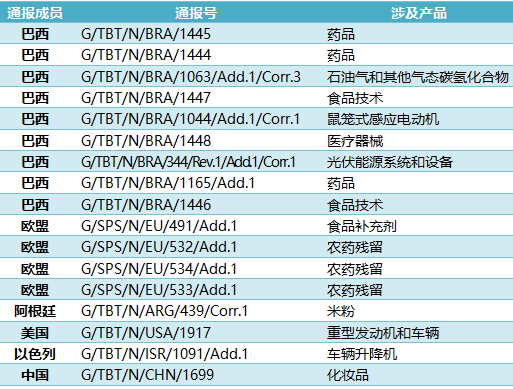Click product 重型发动机和车辆
This screenshot has height=389, width=513.
click(x=383, y=333)
